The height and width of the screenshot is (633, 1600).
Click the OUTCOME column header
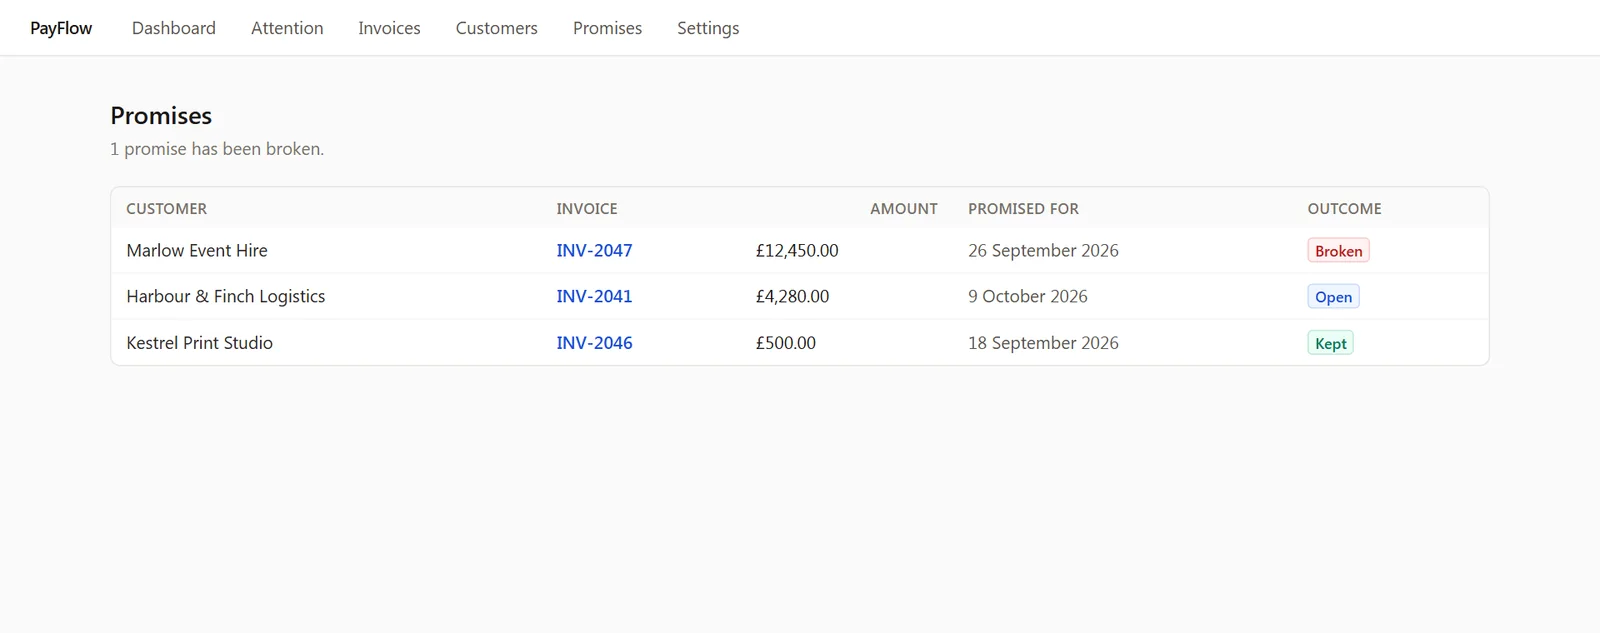[1344, 208]
